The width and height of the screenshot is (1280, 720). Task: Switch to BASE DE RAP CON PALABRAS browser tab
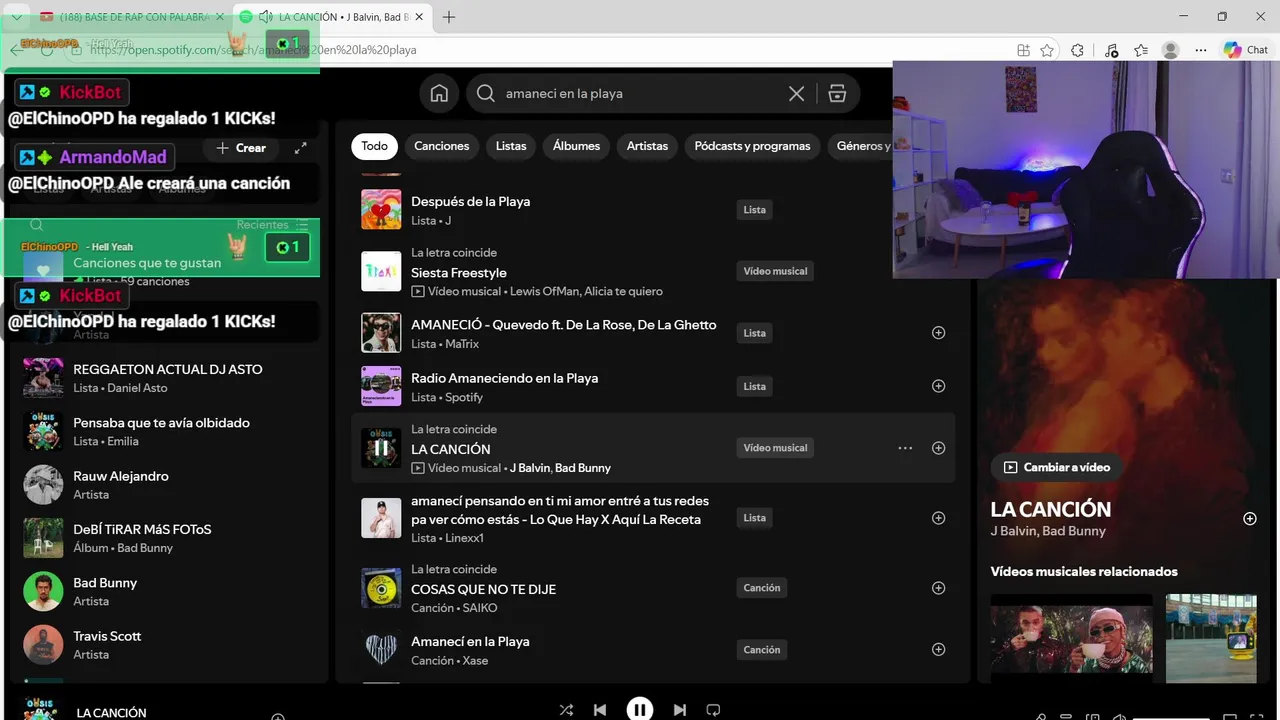[x=130, y=17]
